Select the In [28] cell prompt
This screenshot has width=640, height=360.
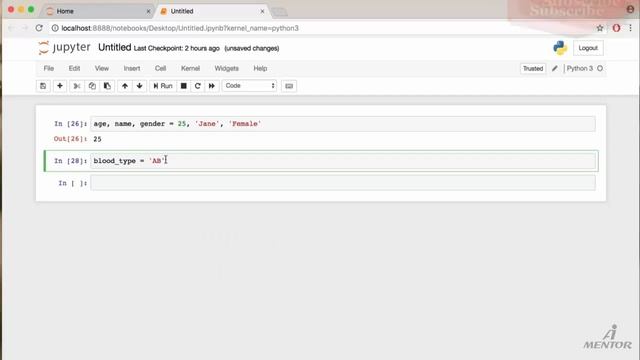click(x=70, y=161)
